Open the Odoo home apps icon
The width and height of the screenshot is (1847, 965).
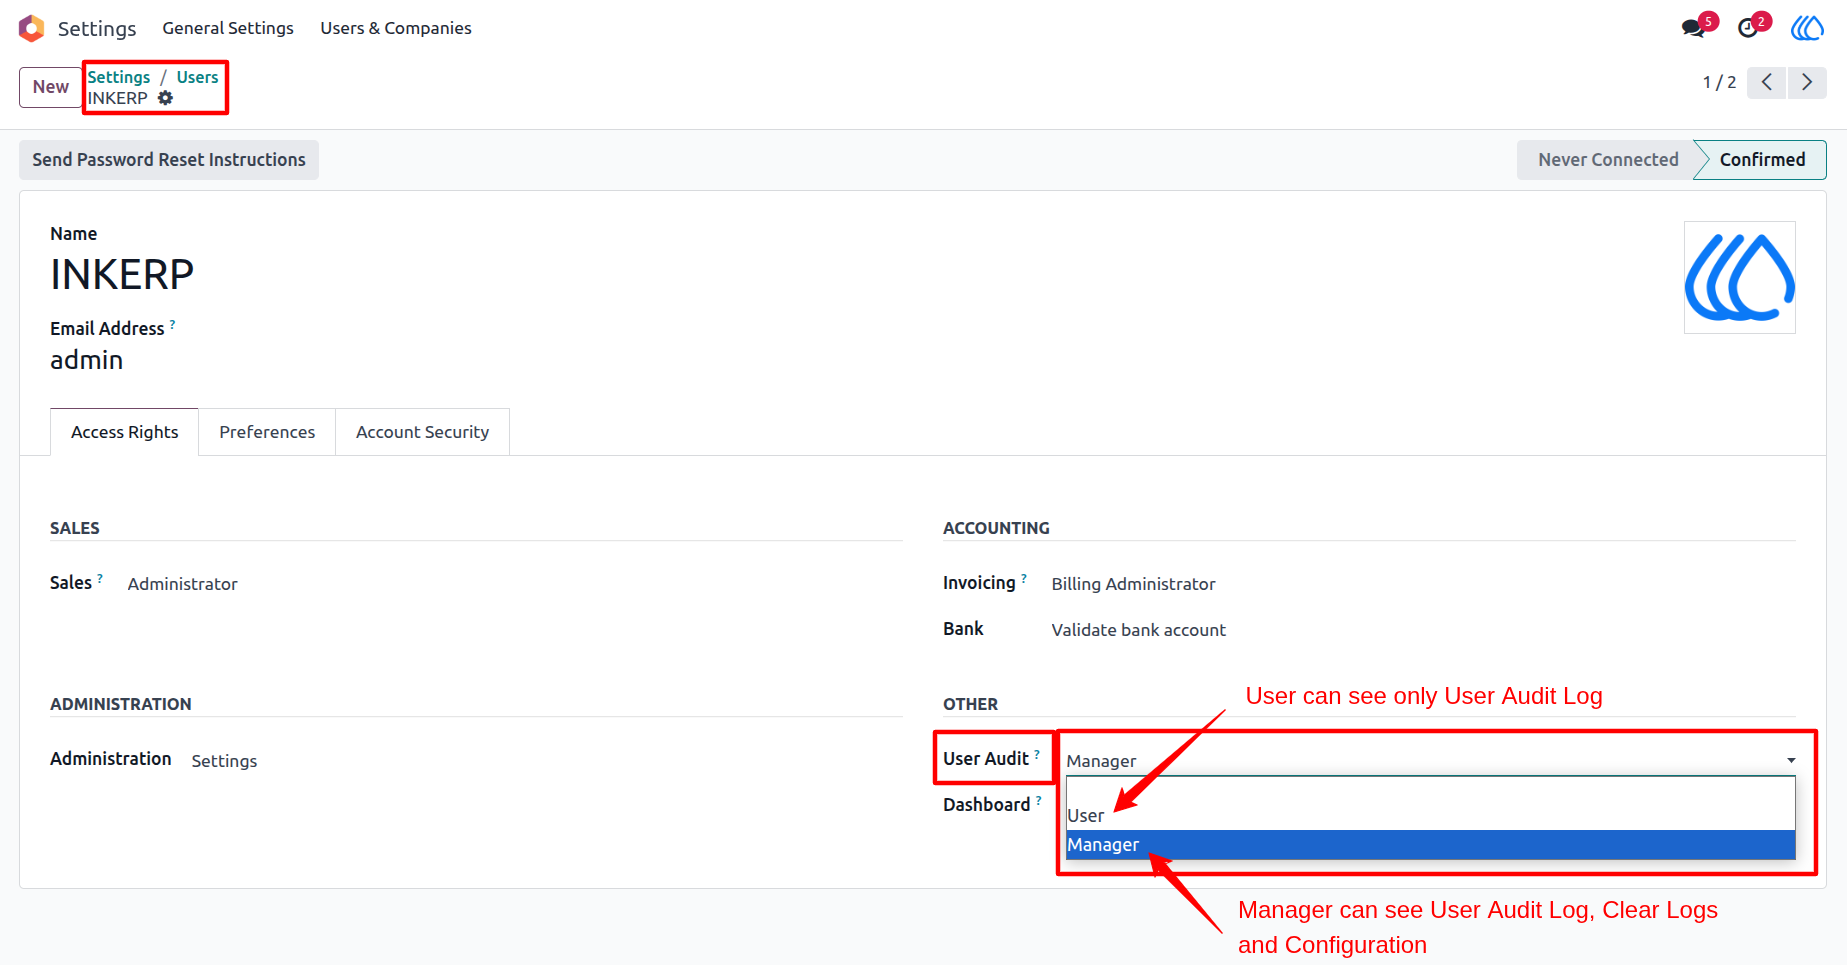(x=32, y=28)
